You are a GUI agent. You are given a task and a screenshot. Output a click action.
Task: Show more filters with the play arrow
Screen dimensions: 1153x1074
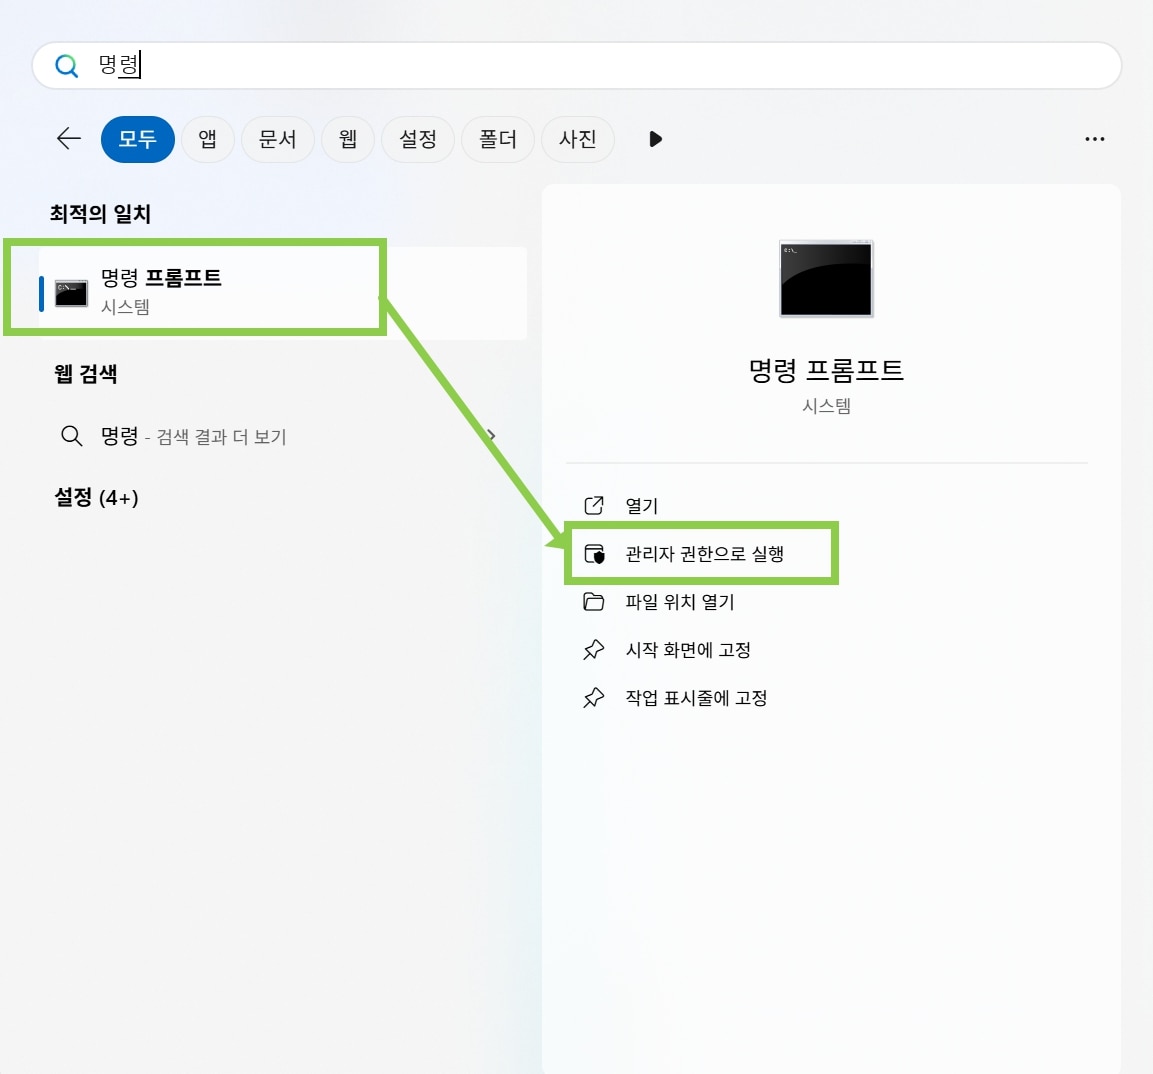pos(655,139)
